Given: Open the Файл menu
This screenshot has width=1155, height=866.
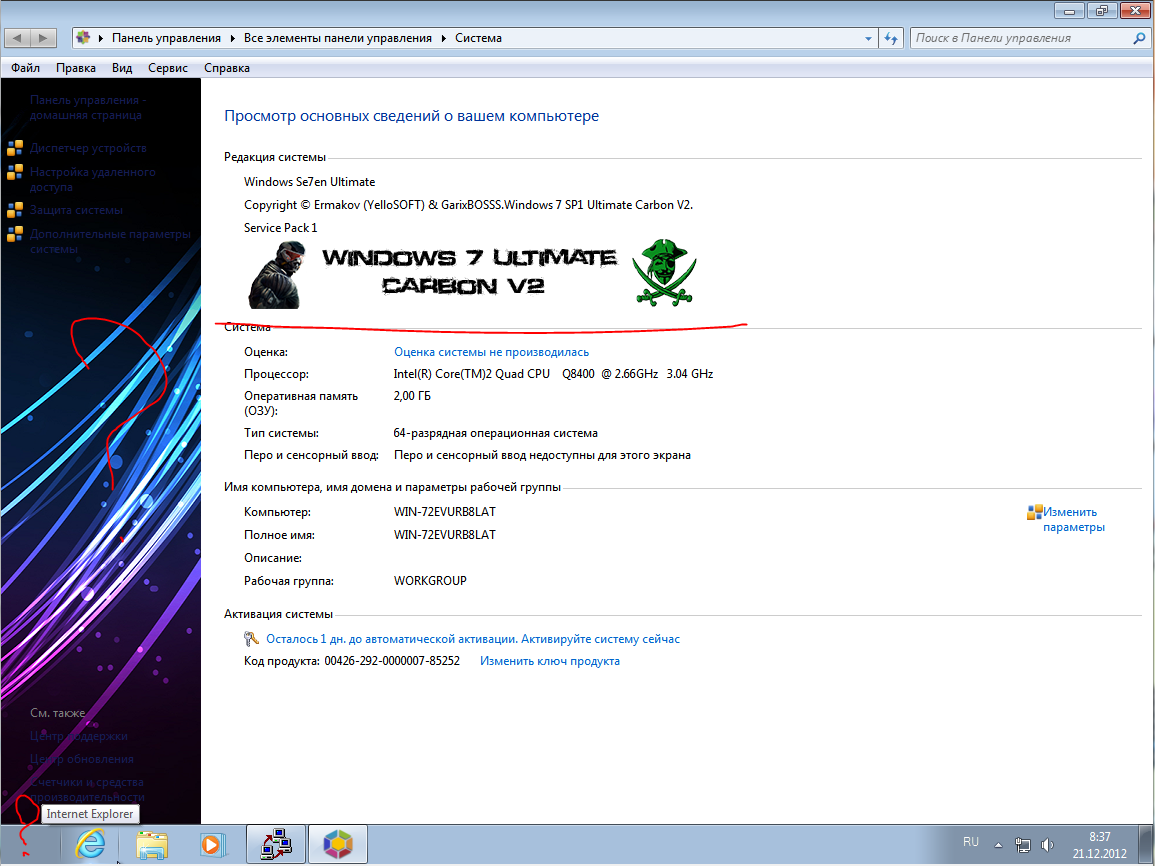Looking at the screenshot, I should point(25,68).
